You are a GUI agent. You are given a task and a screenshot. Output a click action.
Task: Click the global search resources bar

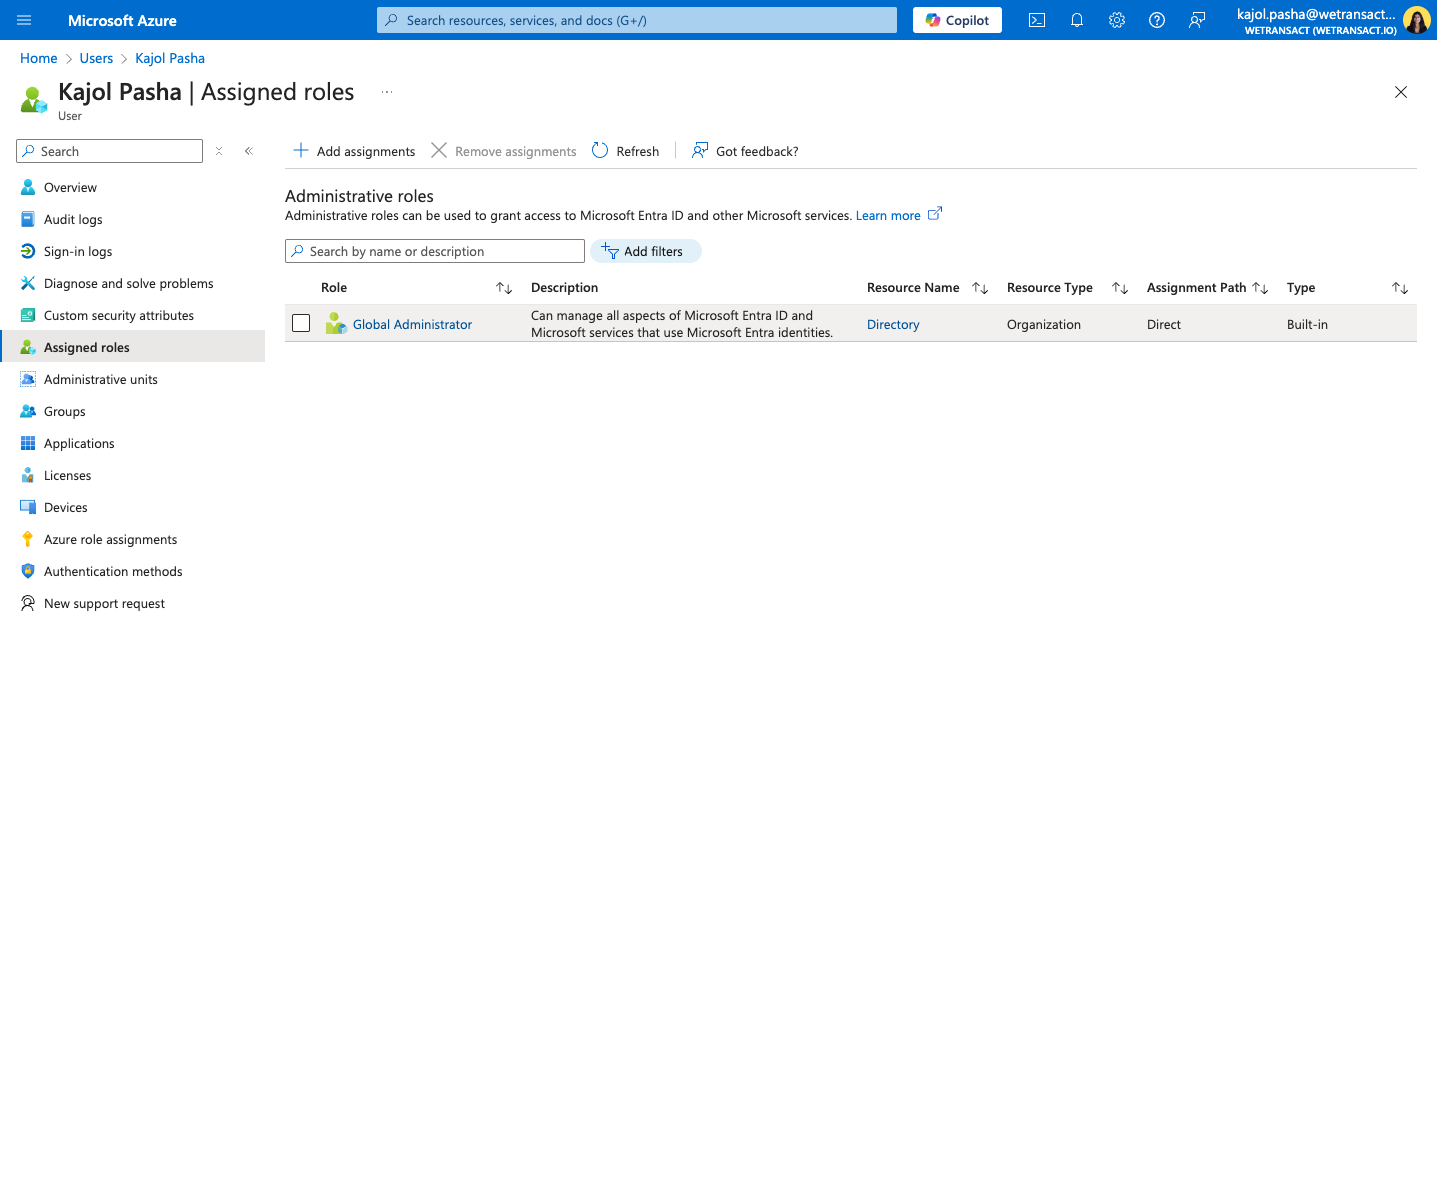pos(637,20)
